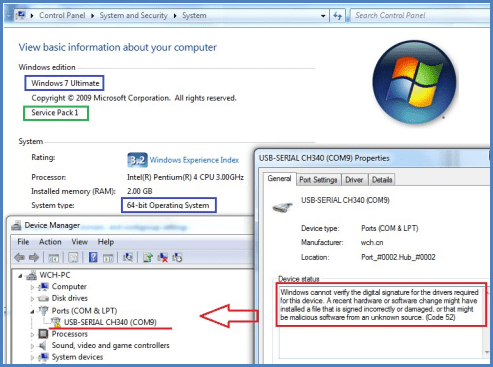
Task: Open the Help menu in Device Manager
Action: pos(106,242)
